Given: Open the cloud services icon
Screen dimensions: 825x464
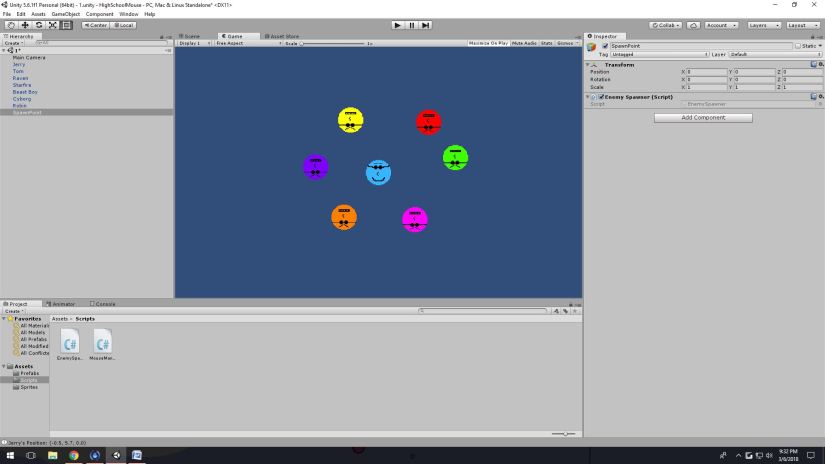Looking at the screenshot, I should point(693,25).
